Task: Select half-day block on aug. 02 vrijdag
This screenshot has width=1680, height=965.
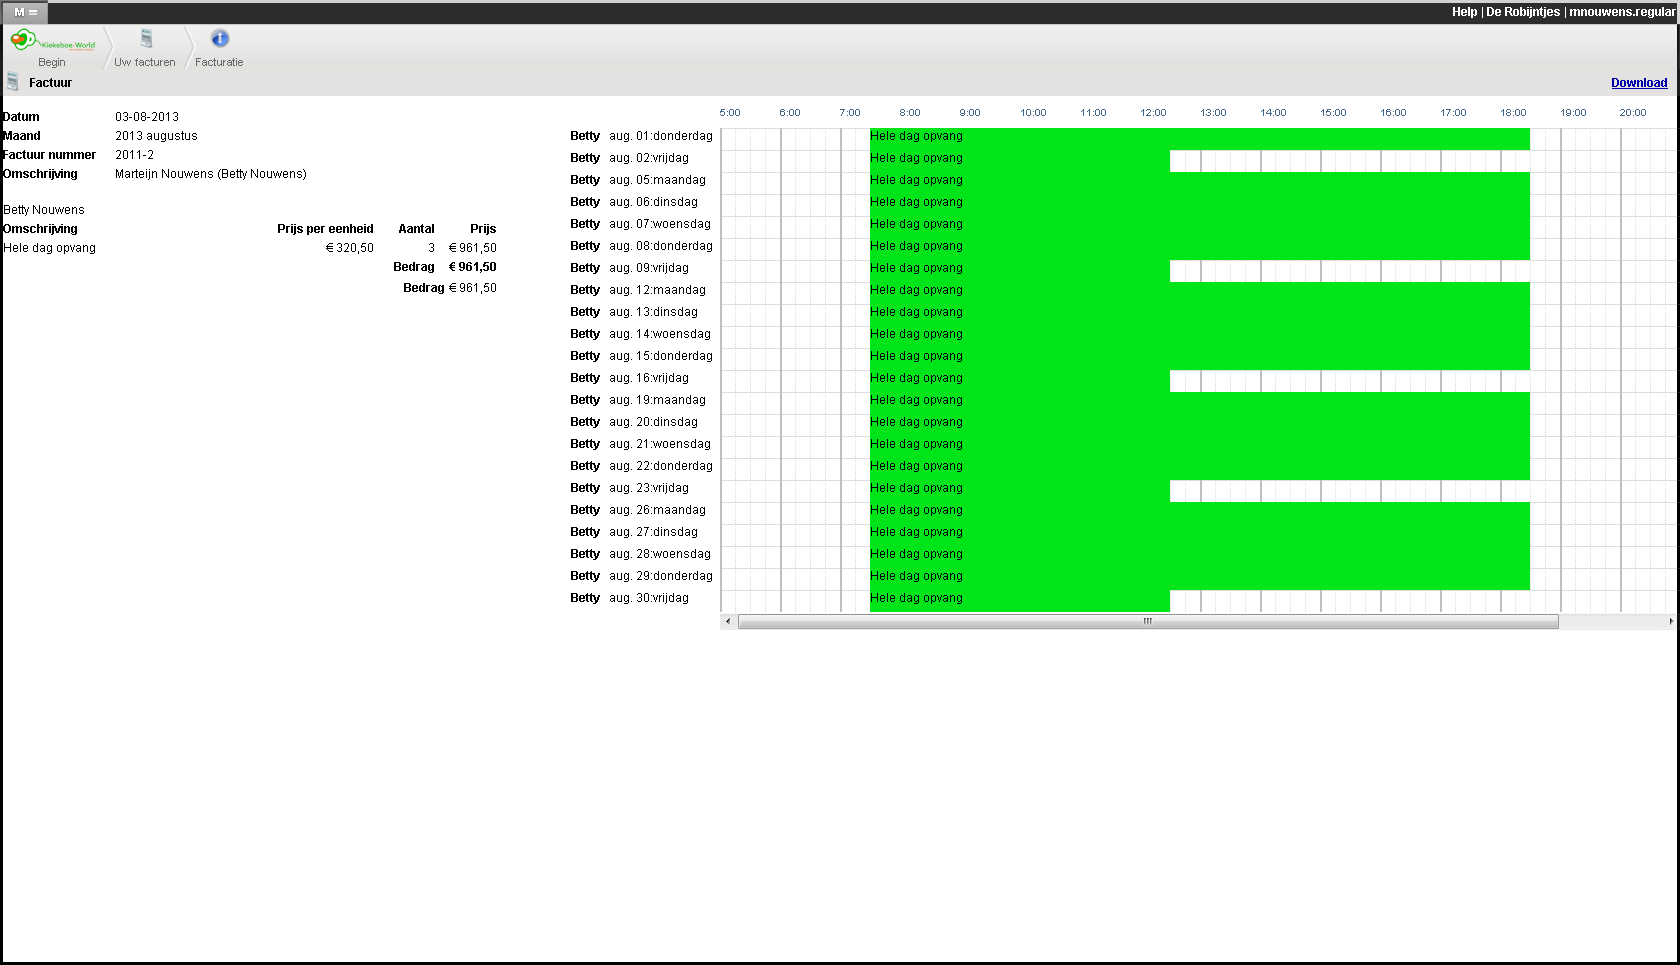Action: (1019, 159)
